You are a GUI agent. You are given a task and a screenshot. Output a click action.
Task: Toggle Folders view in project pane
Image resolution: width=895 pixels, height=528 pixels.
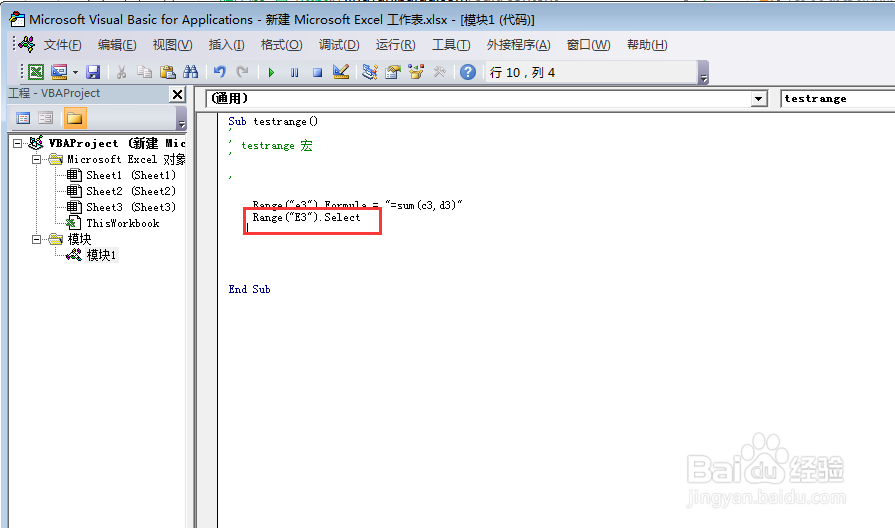click(74, 118)
